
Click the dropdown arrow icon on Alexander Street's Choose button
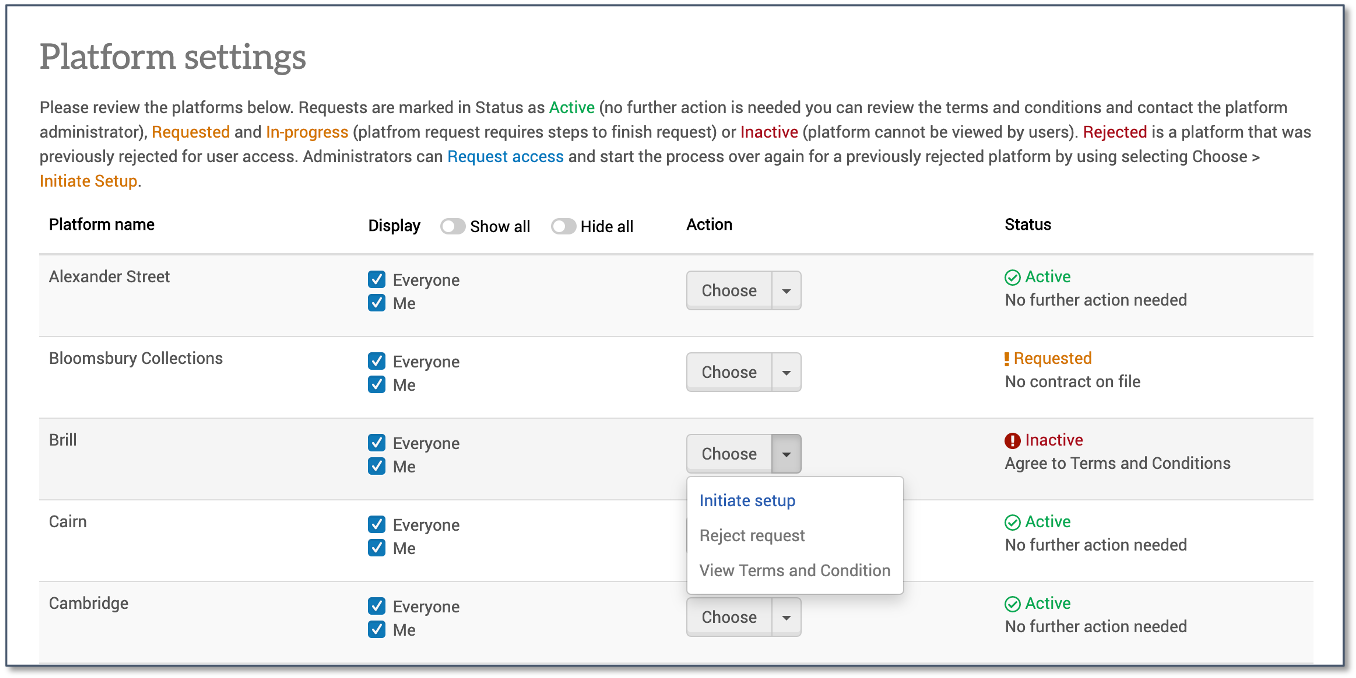click(x=787, y=290)
